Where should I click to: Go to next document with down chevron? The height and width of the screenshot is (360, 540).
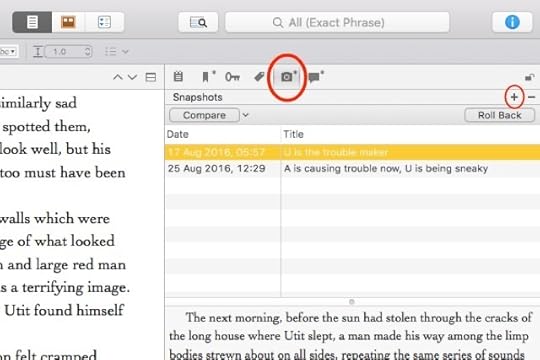click(133, 77)
